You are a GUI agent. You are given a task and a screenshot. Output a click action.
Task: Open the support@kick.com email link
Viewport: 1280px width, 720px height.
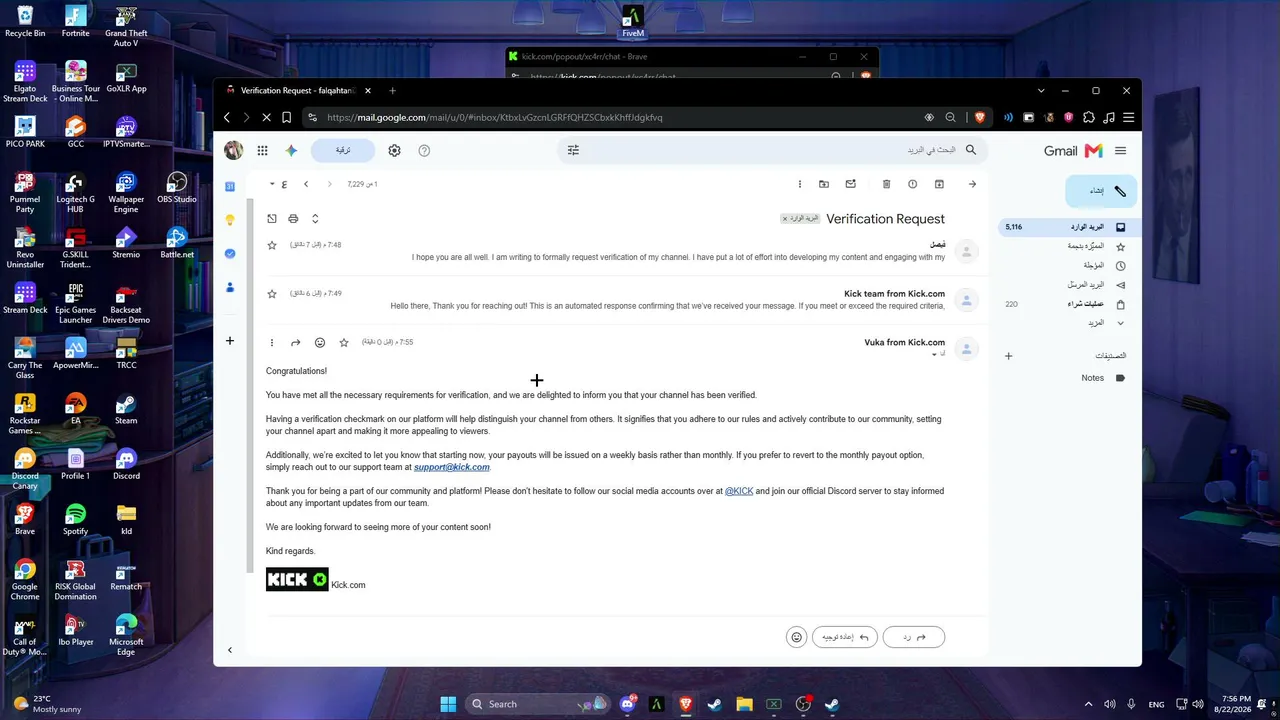(452, 467)
